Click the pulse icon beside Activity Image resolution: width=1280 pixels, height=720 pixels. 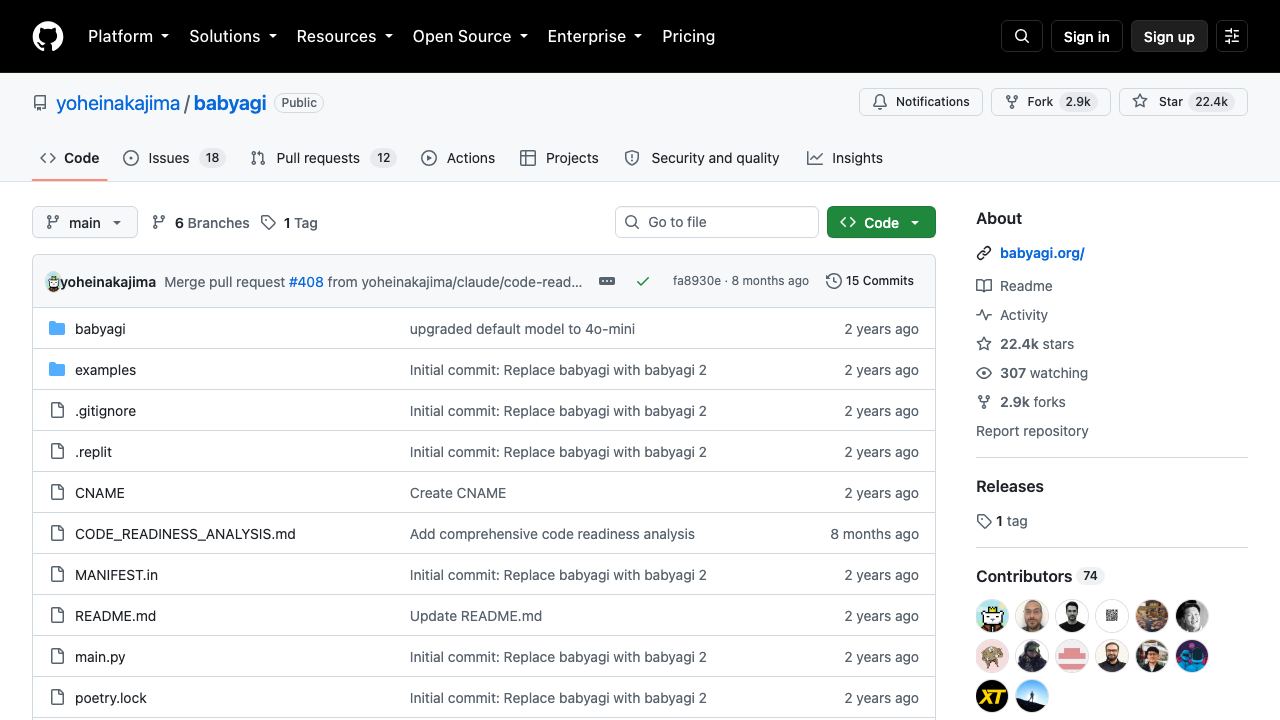click(984, 315)
